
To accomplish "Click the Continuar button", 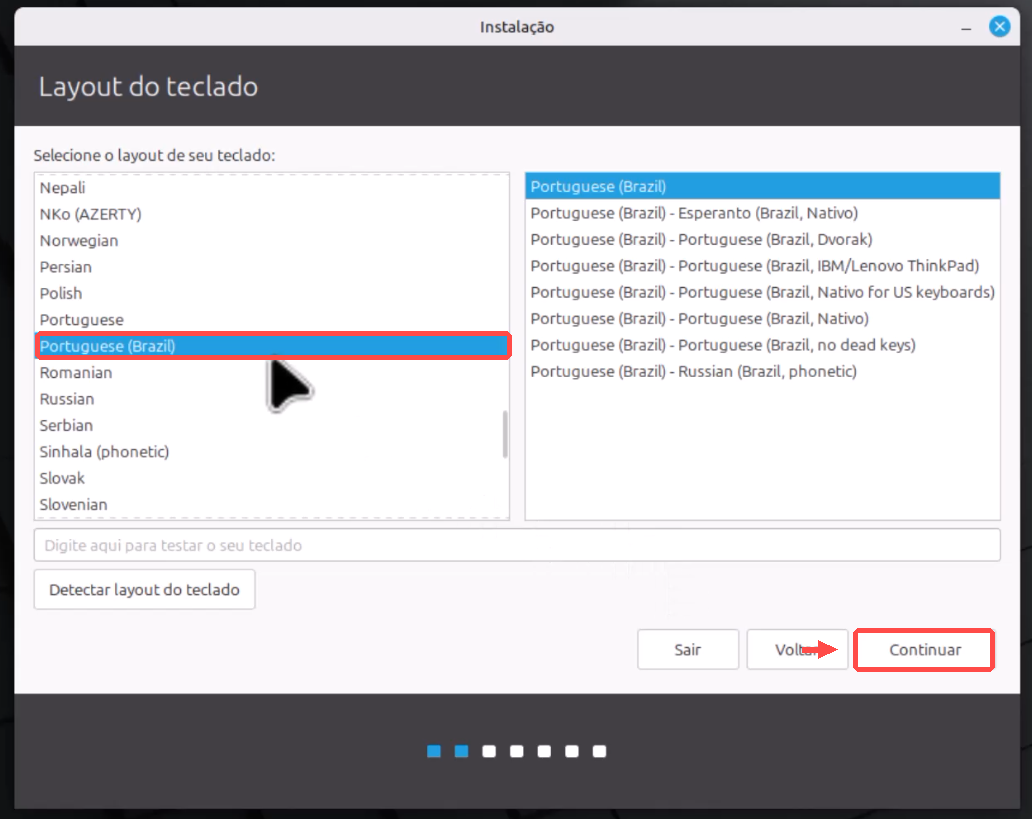I will pyautogui.click(x=924, y=650).
